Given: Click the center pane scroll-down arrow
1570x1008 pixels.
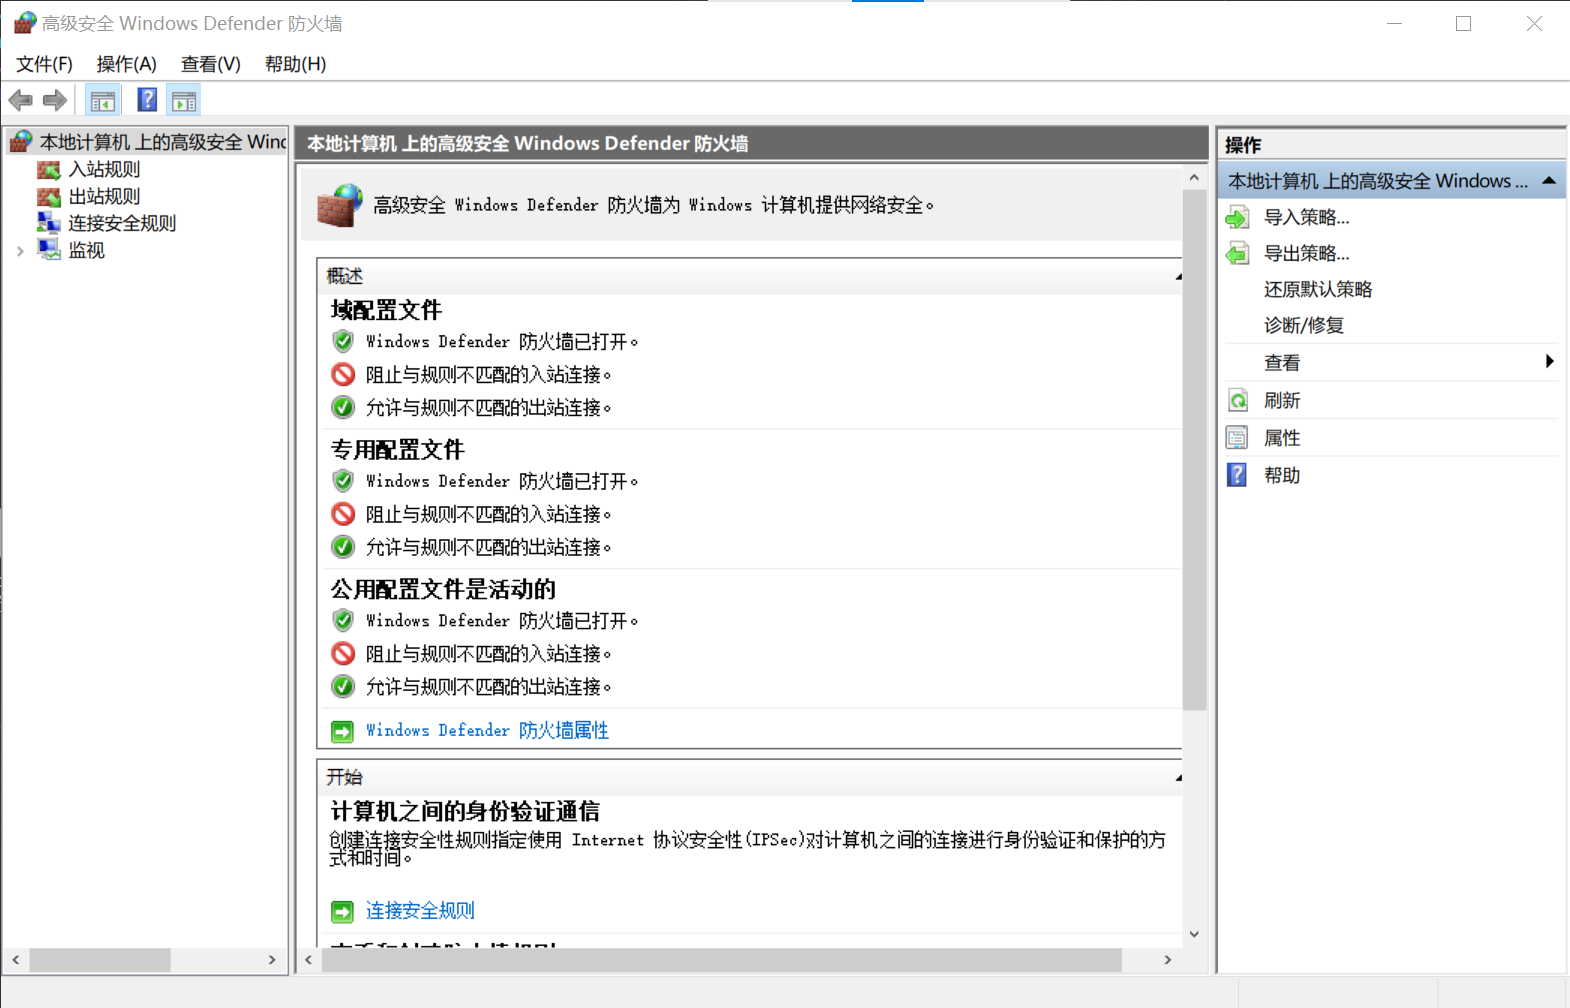Looking at the screenshot, I should pyautogui.click(x=1194, y=934).
